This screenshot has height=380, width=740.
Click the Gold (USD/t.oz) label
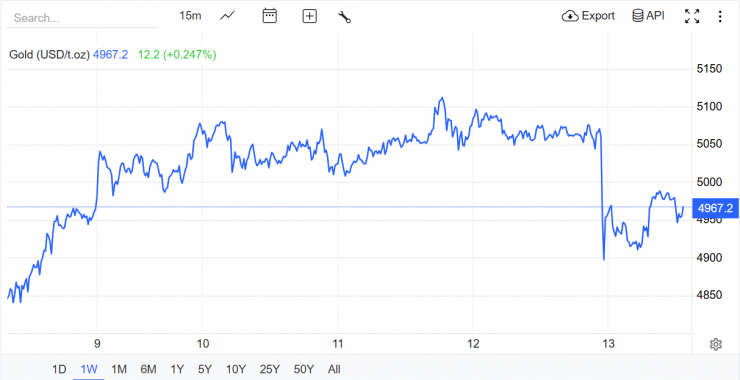click(50, 55)
